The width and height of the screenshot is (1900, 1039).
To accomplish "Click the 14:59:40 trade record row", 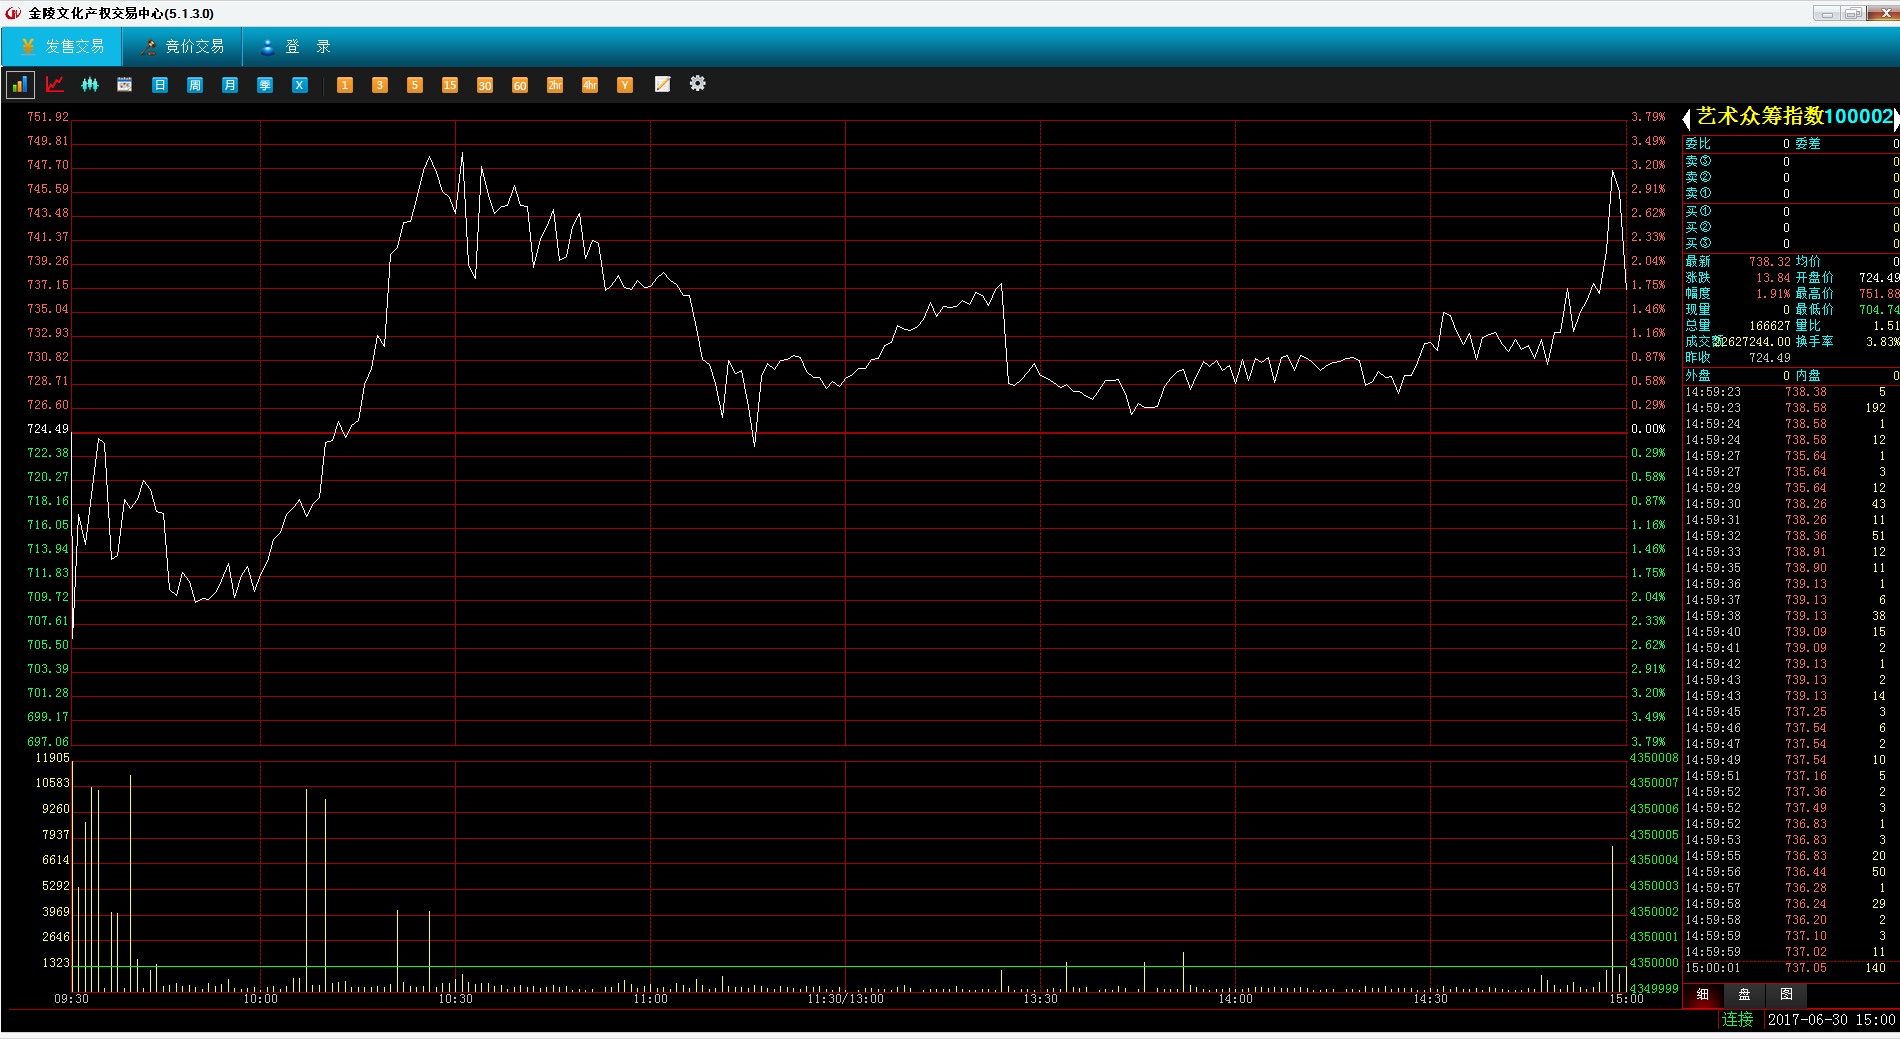I will point(1791,632).
